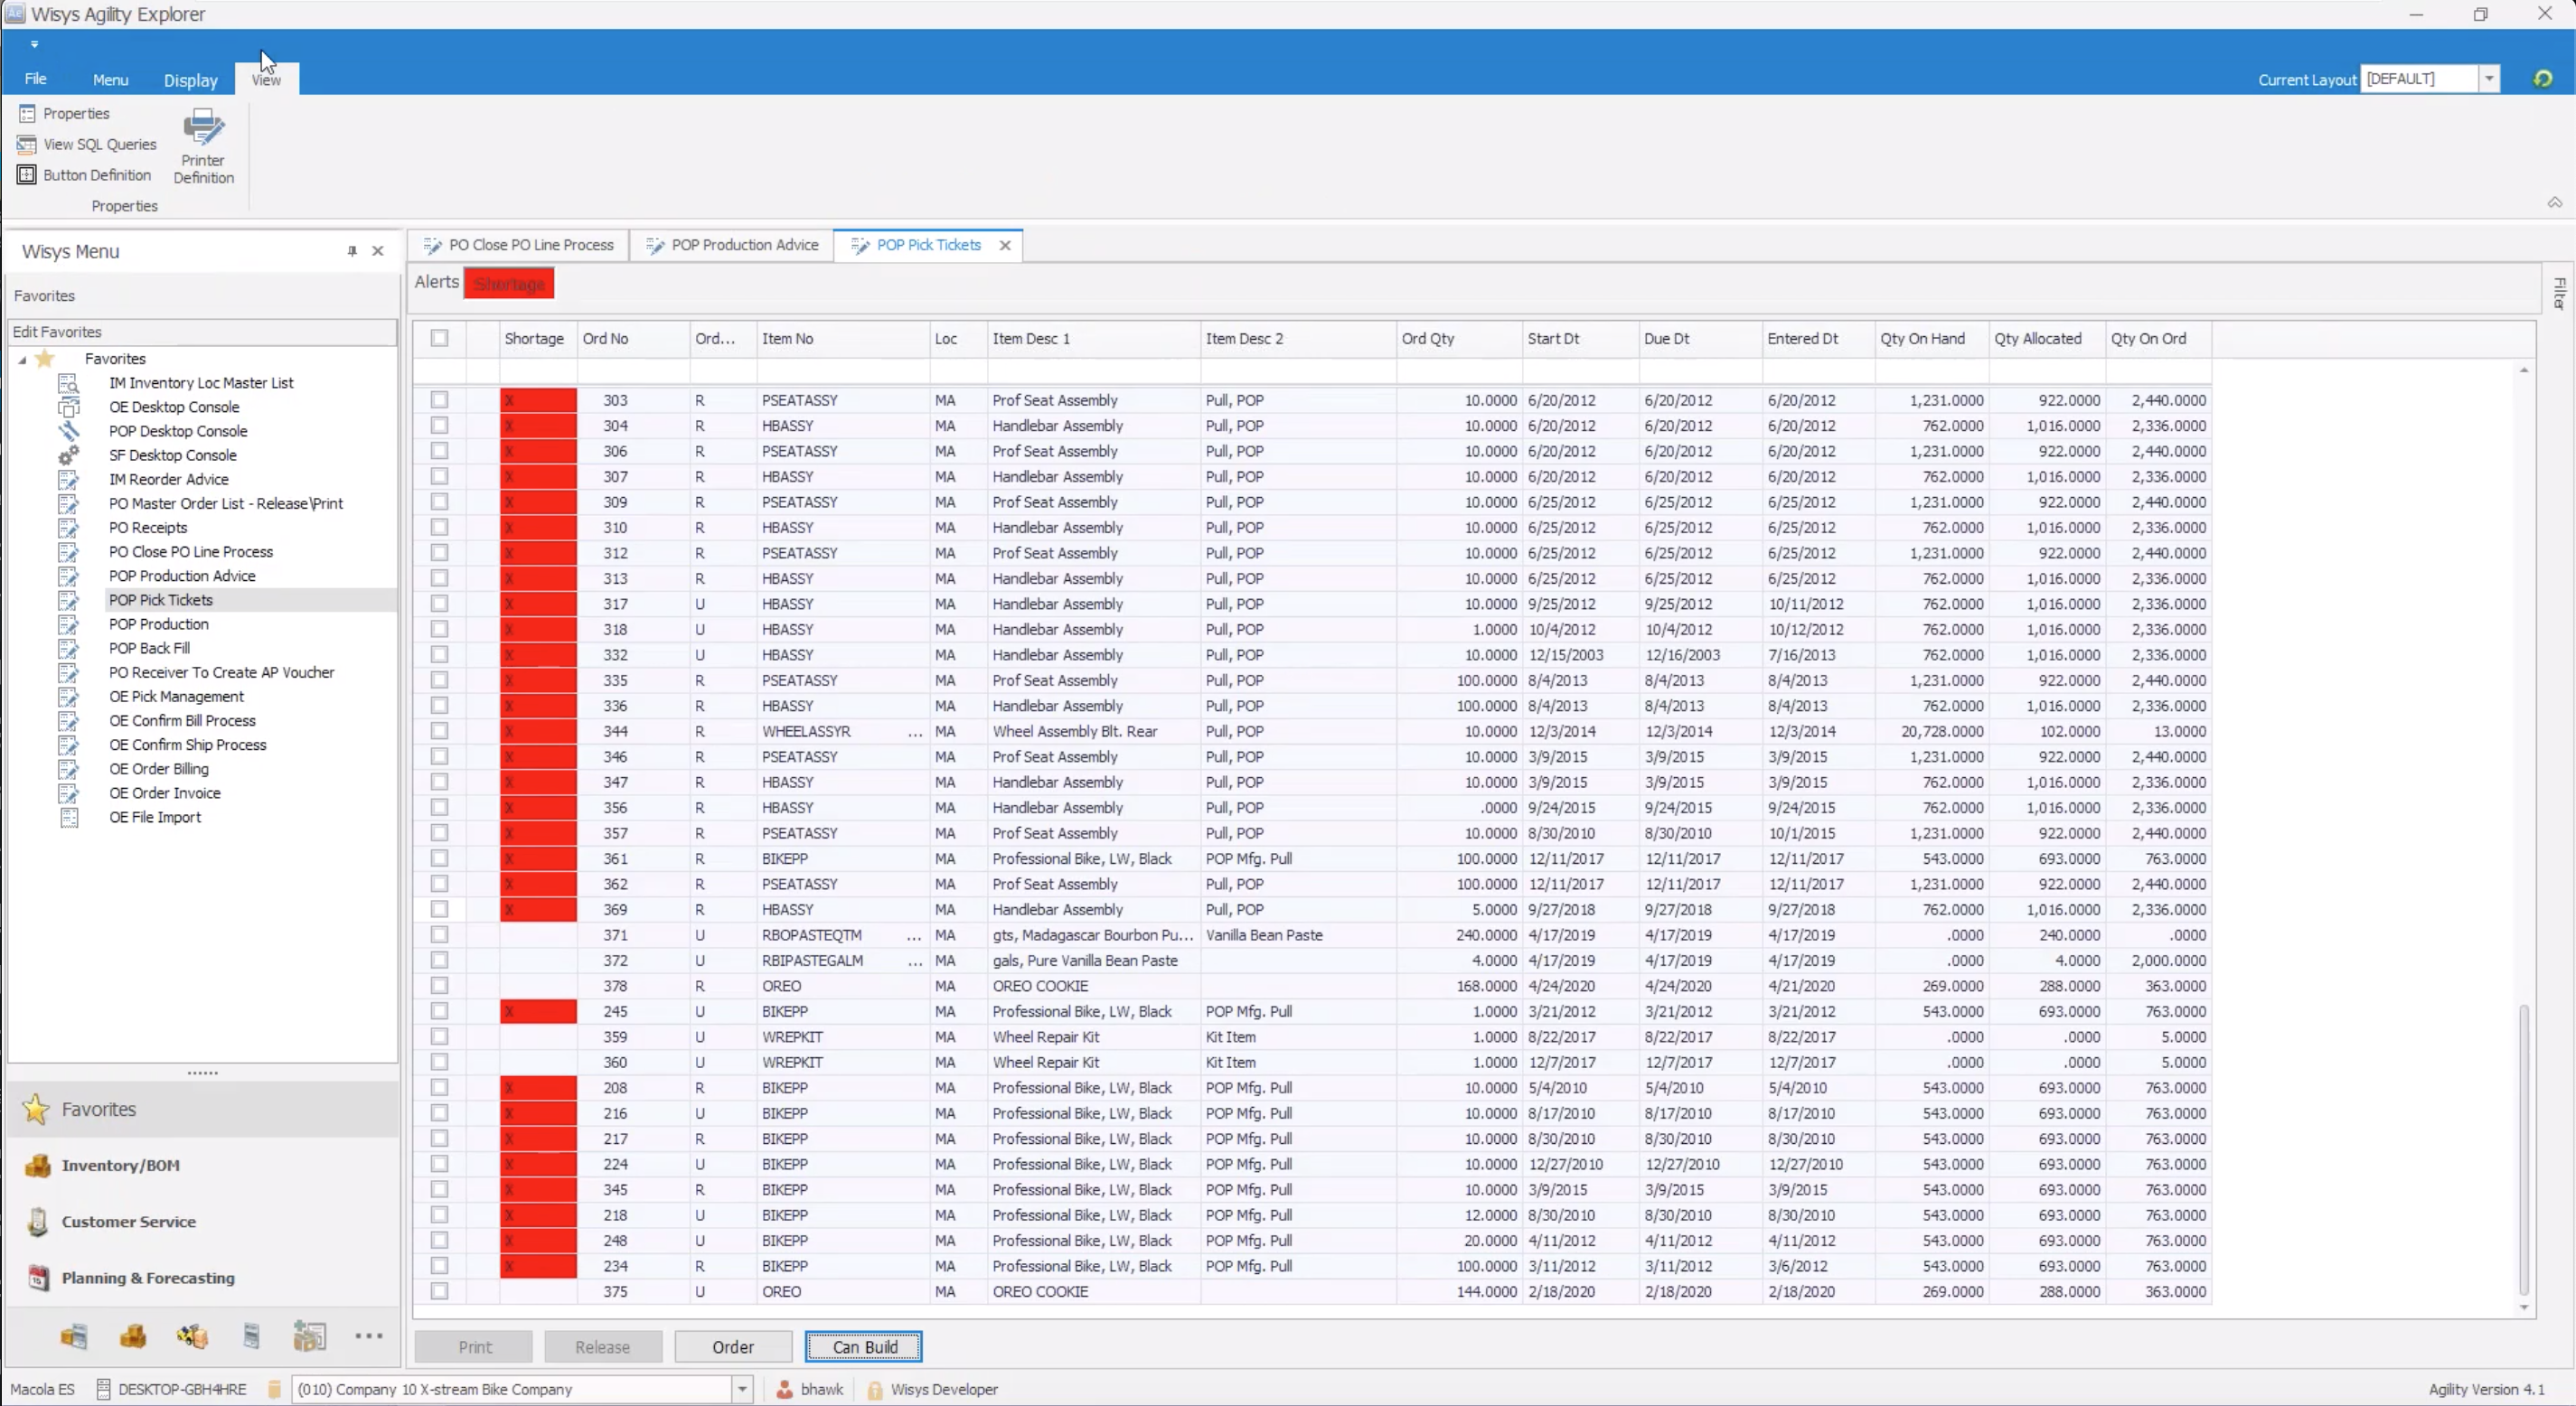Click the red Shortage alert swatch
The height and width of the screenshot is (1406, 2576).
[509, 284]
